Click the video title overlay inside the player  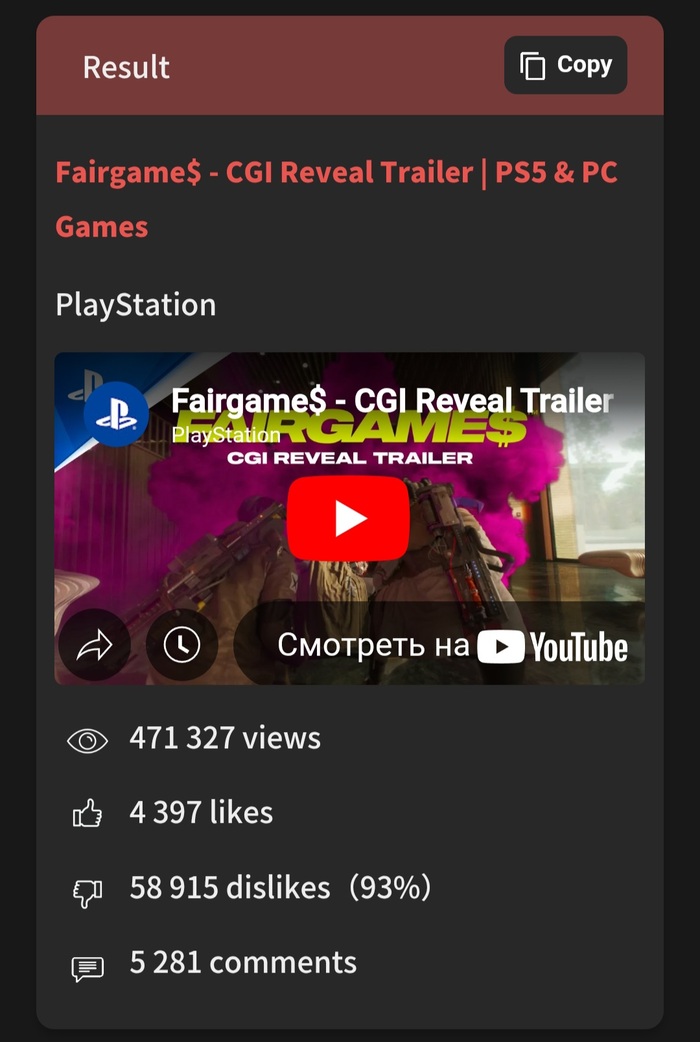(392, 401)
